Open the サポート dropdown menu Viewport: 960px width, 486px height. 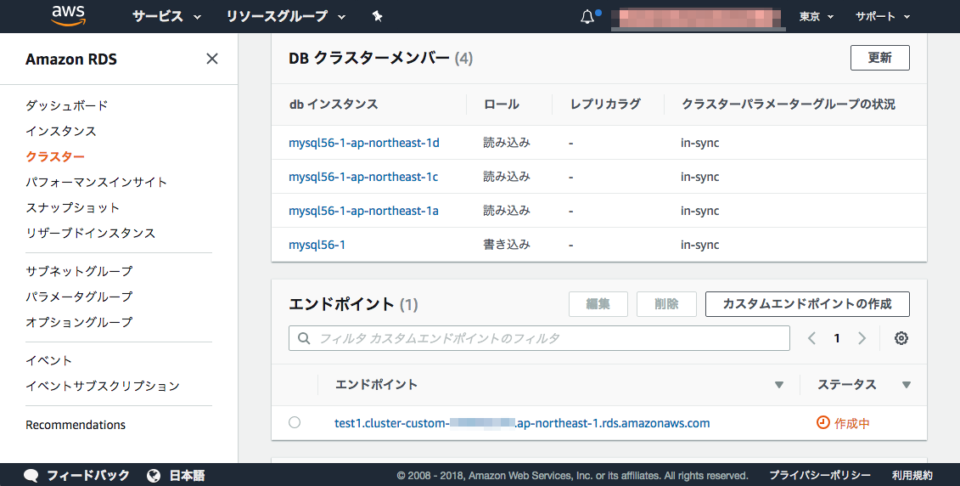click(883, 17)
